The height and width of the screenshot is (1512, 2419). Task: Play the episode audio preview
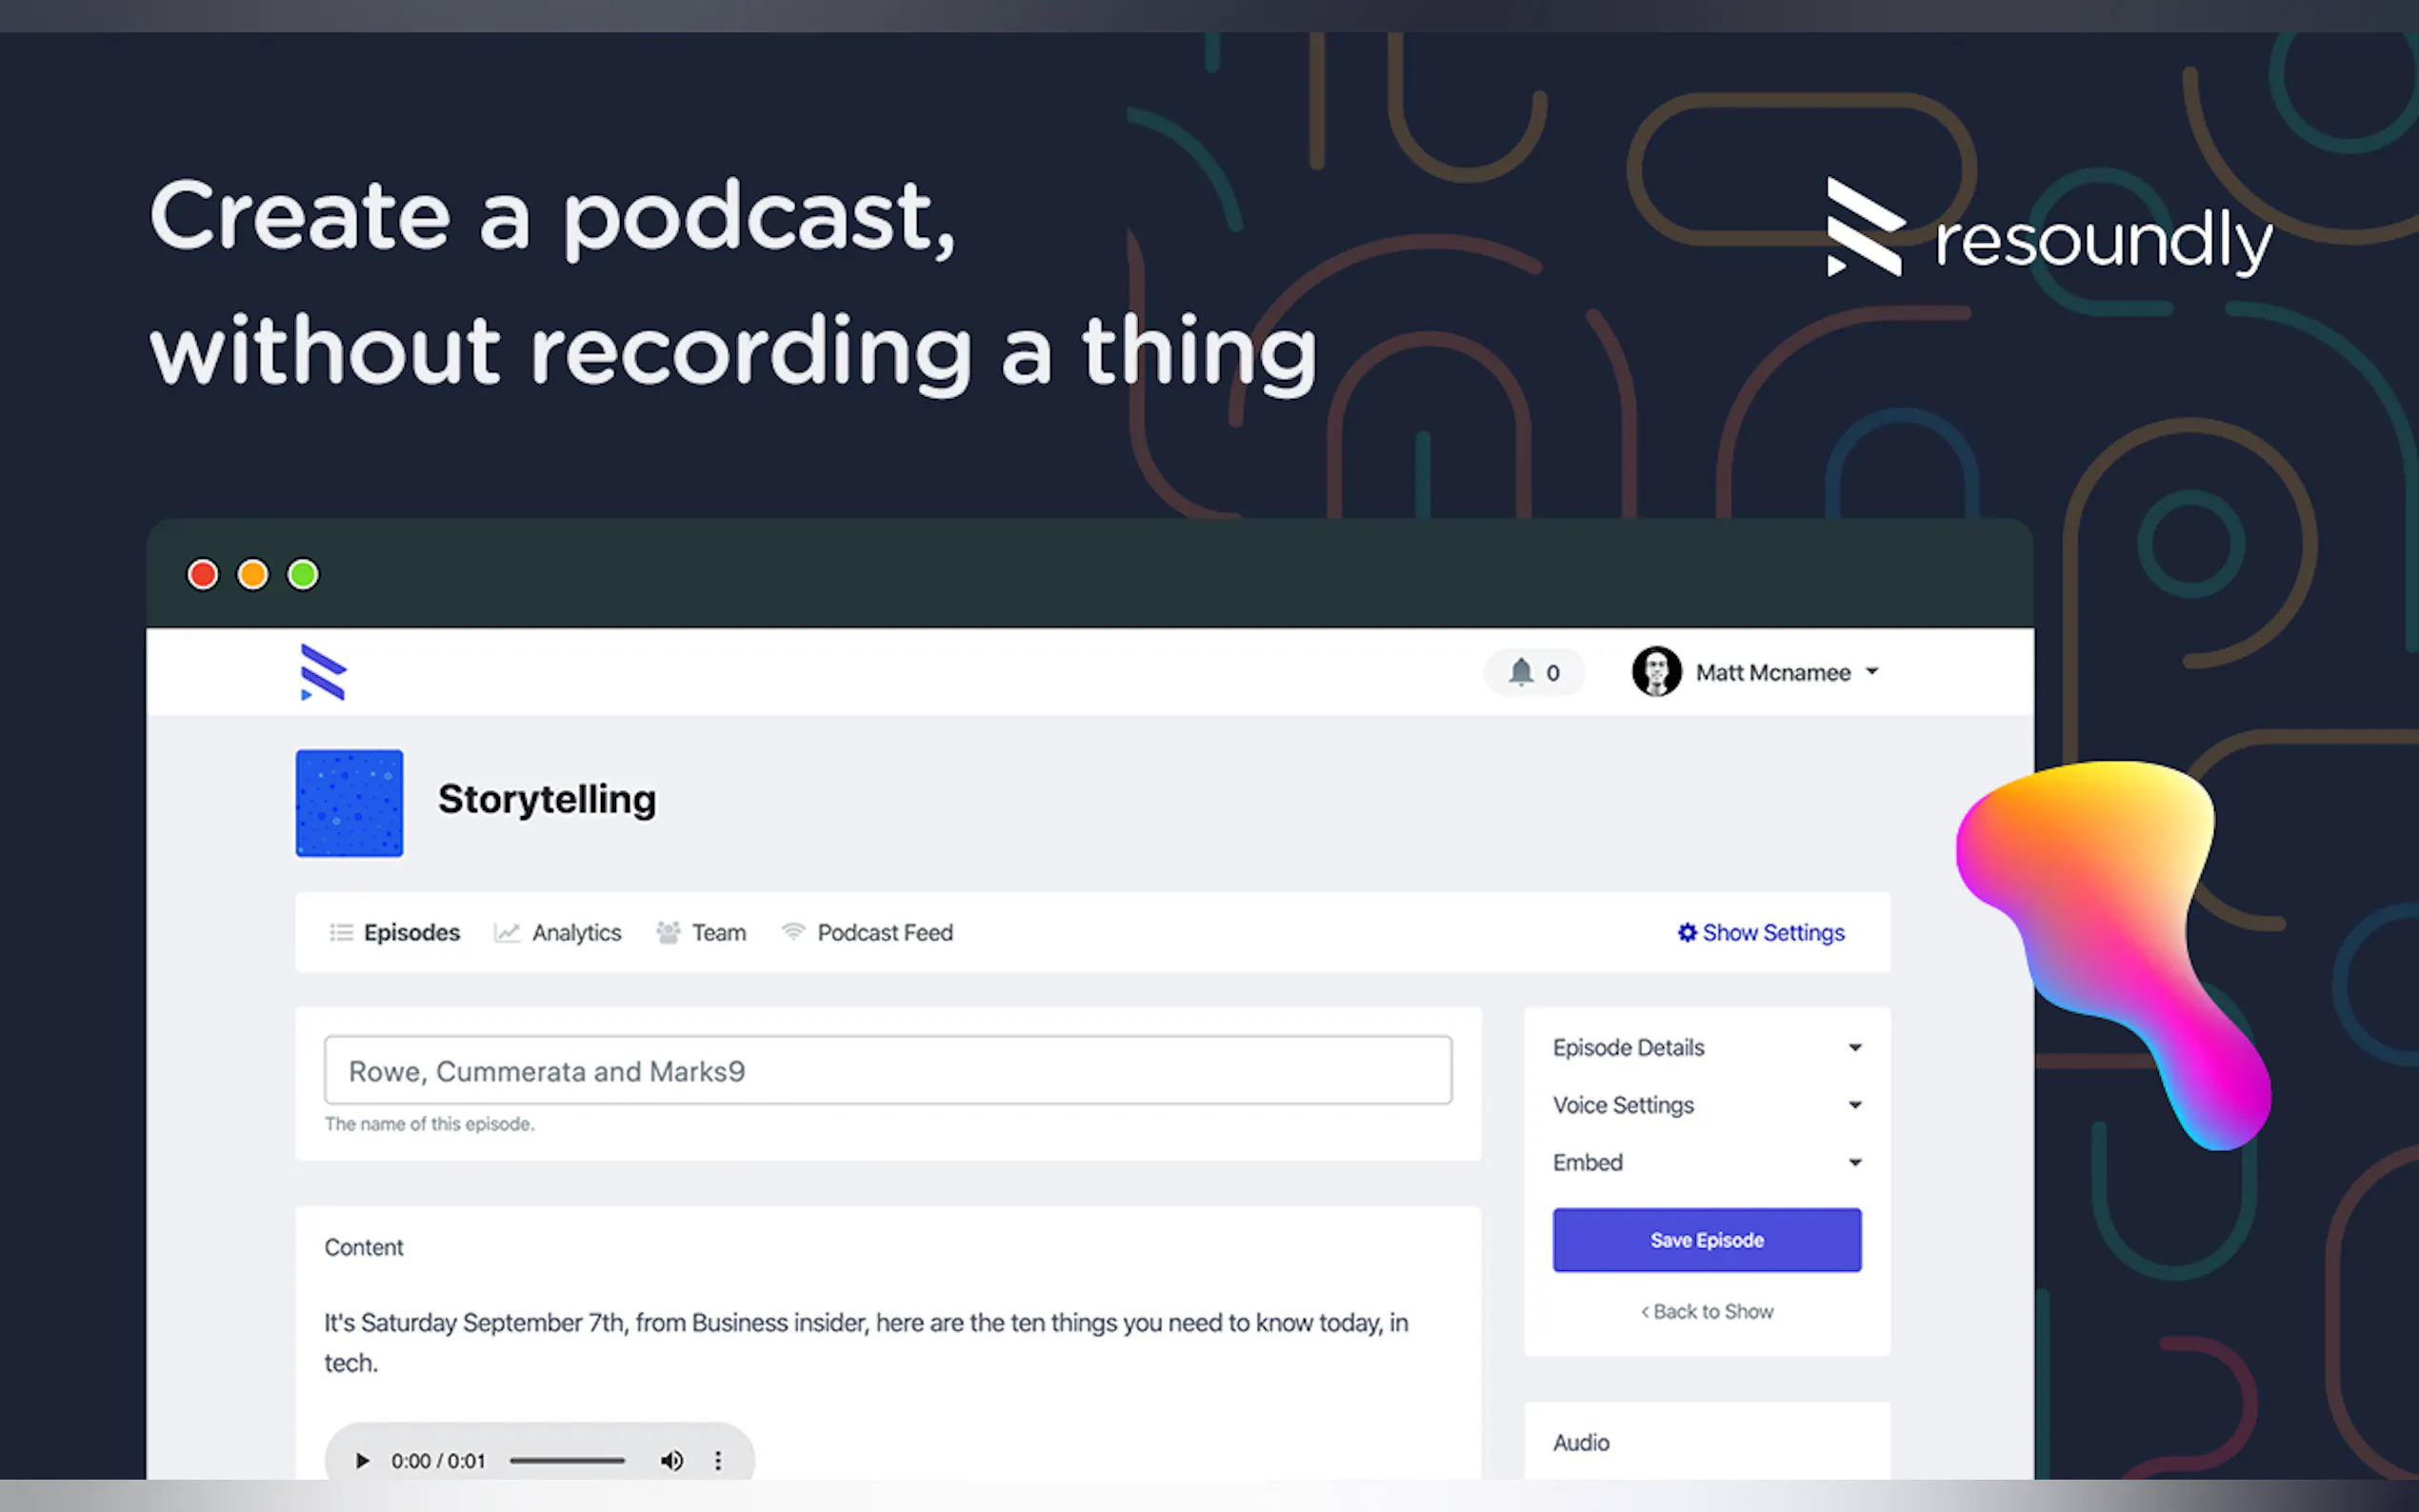(363, 1460)
